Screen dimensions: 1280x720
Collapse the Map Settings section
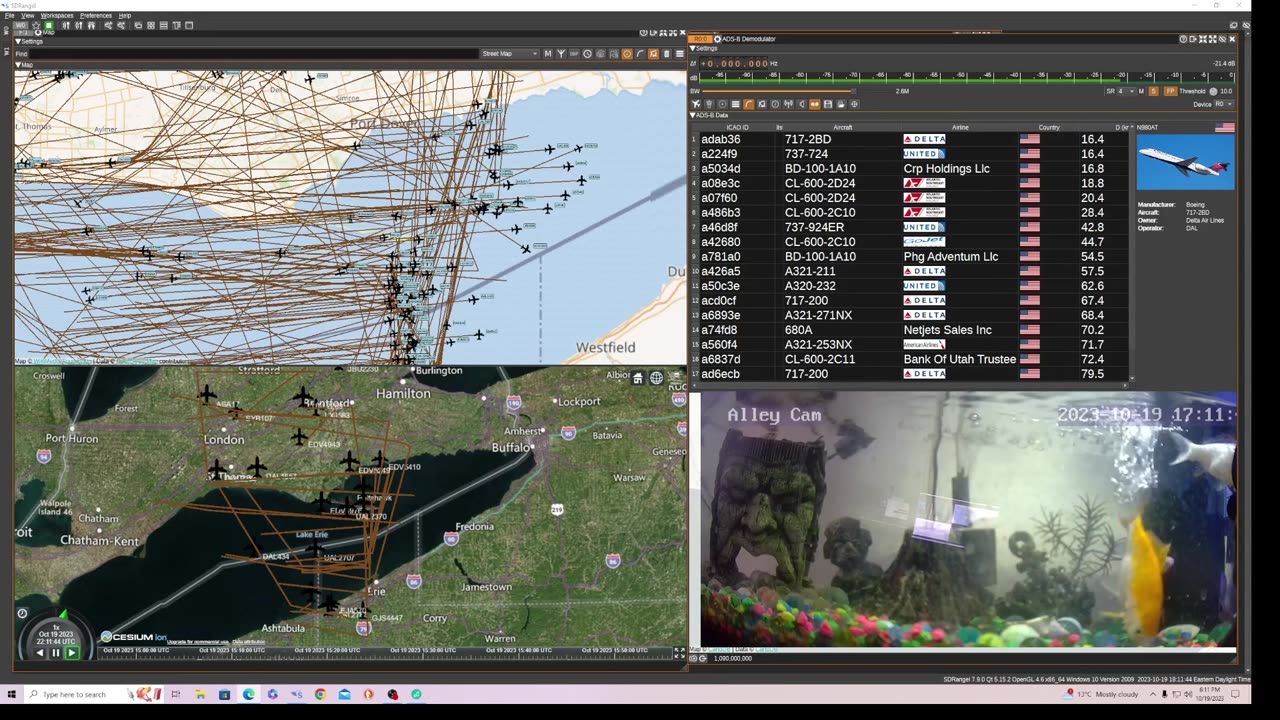coord(18,41)
